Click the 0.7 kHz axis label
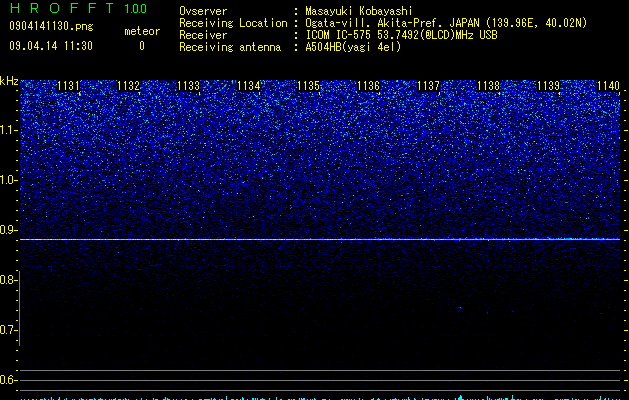The height and width of the screenshot is (400, 629). click(9, 330)
